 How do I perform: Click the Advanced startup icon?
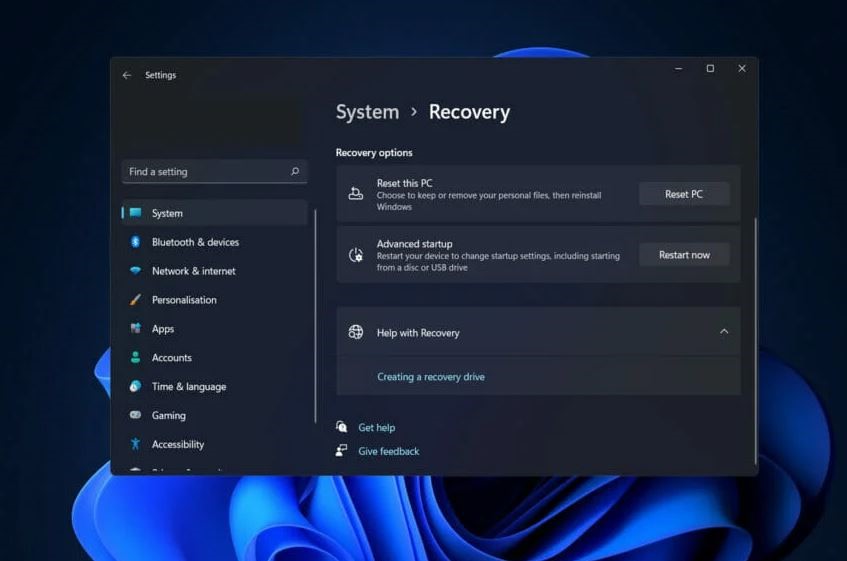pyautogui.click(x=355, y=255)
